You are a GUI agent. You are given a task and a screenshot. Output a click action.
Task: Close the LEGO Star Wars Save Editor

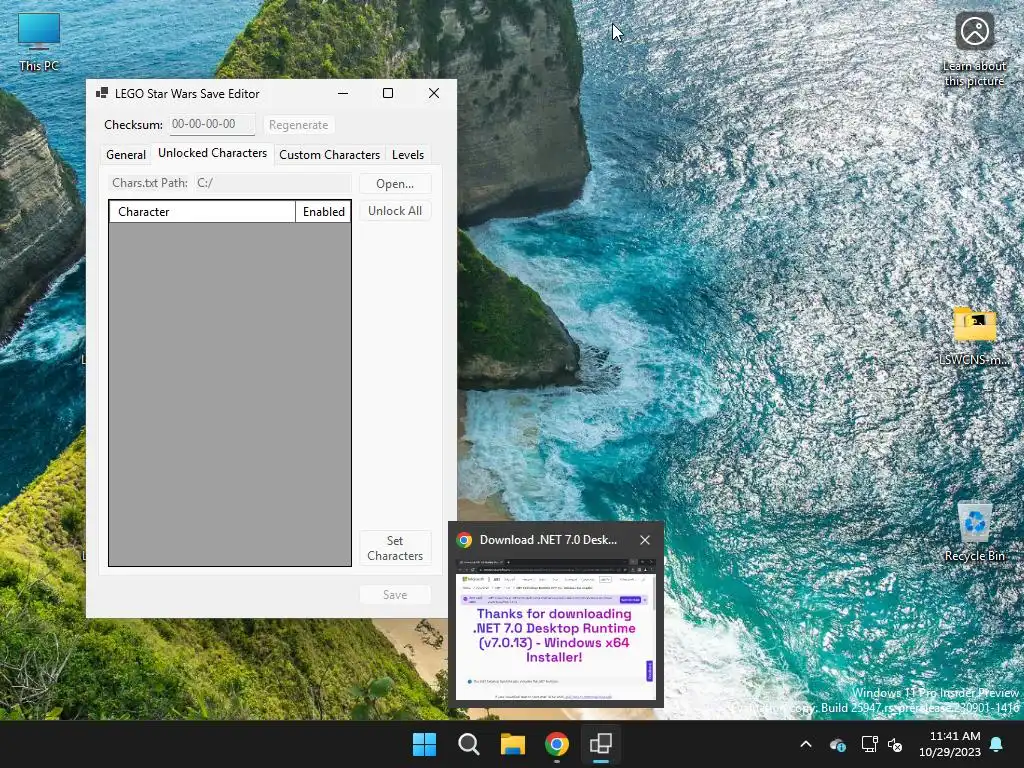click(x=434, y=93)
